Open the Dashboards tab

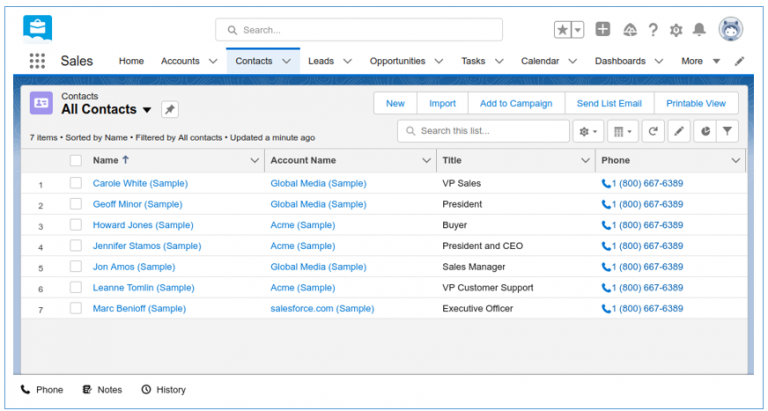620,61
